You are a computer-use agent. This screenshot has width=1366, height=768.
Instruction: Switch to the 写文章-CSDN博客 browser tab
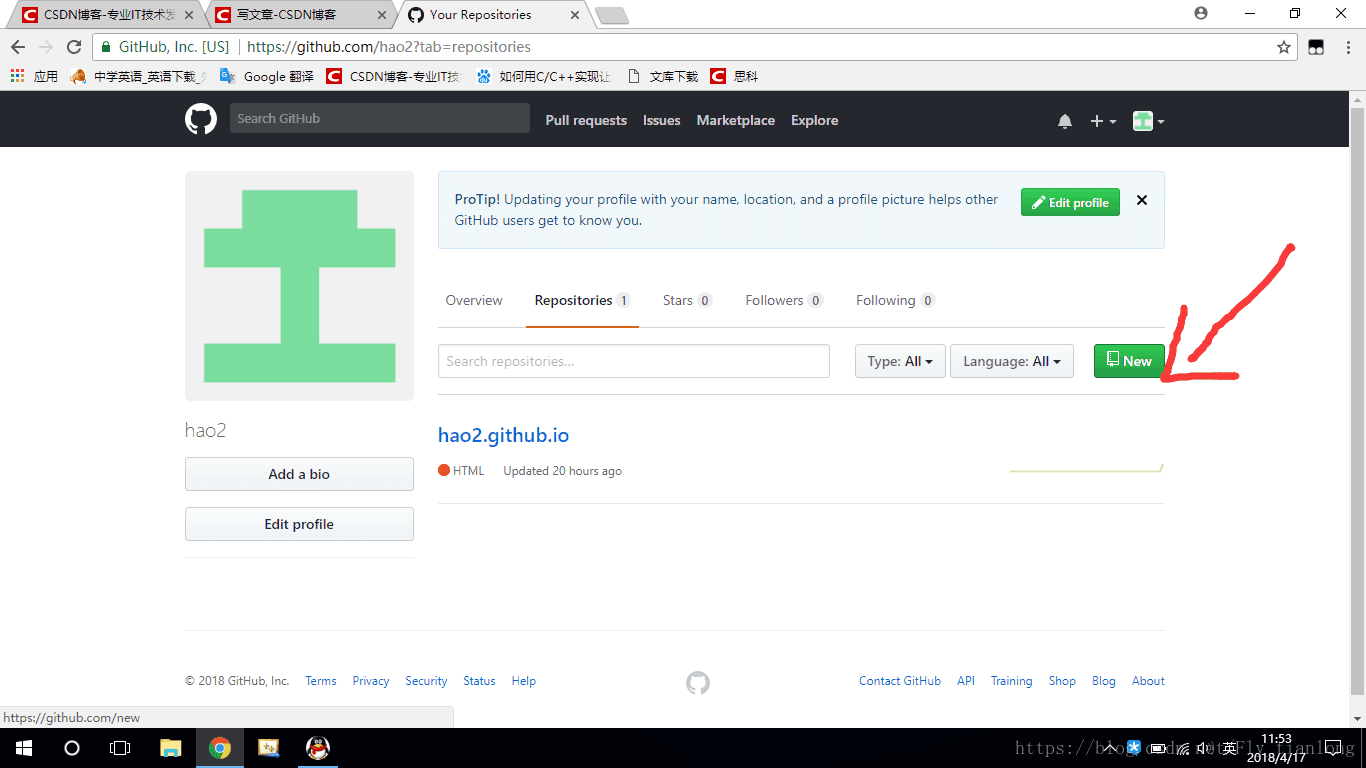pos(298,15)
